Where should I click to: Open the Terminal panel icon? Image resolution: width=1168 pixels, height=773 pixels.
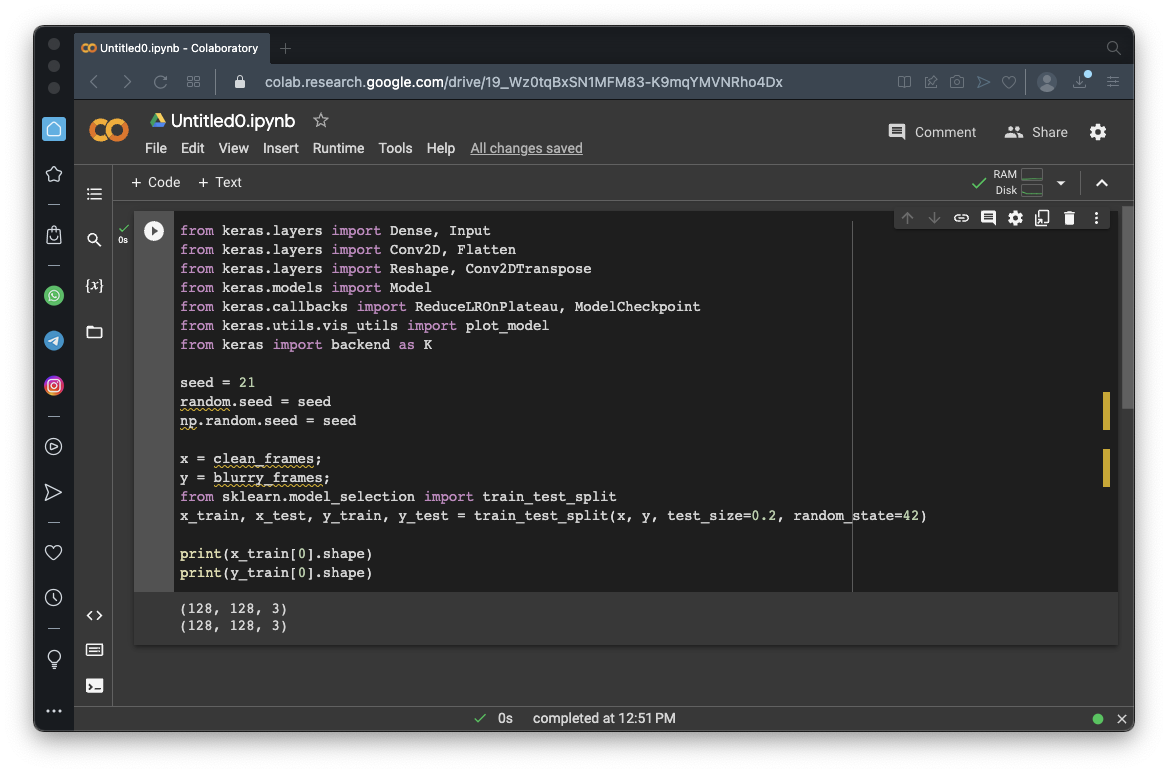click(x=94, y=686)
